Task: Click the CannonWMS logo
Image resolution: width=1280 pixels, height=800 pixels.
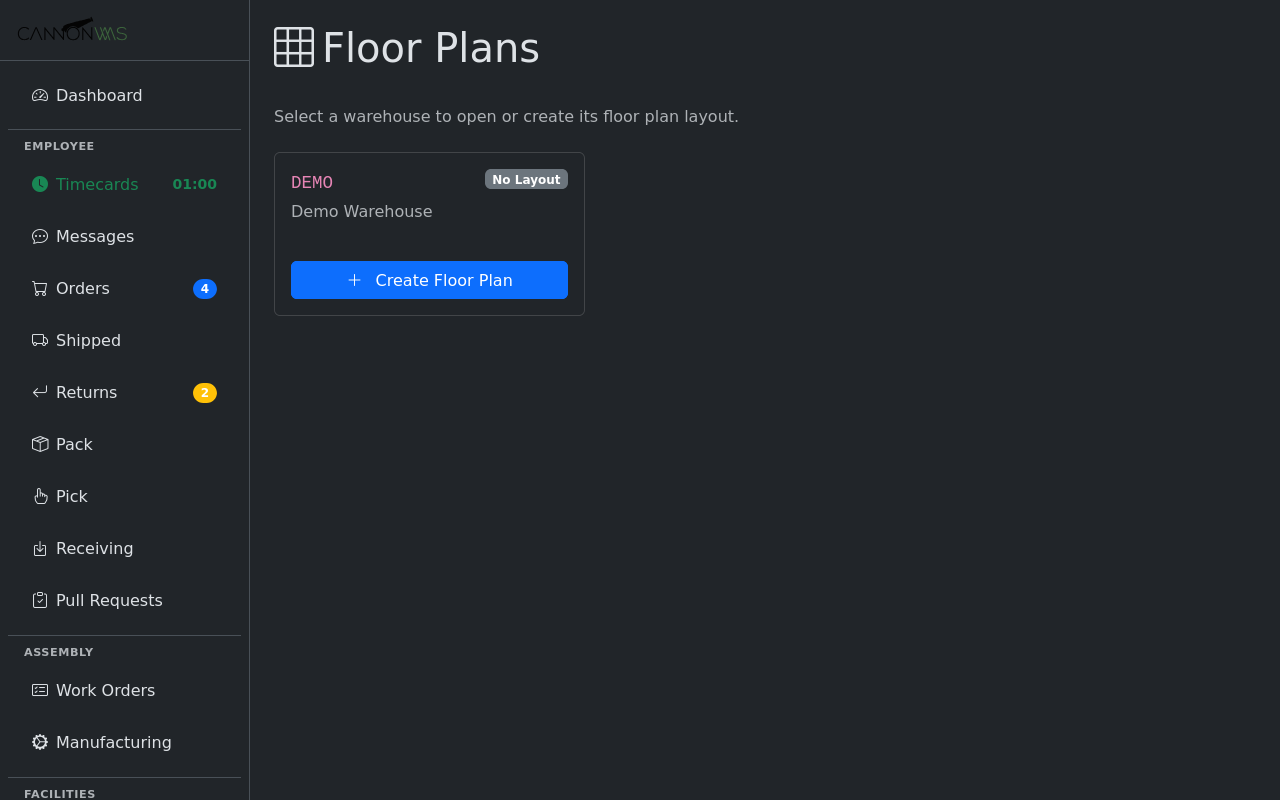Action: (x=72, y=30)
